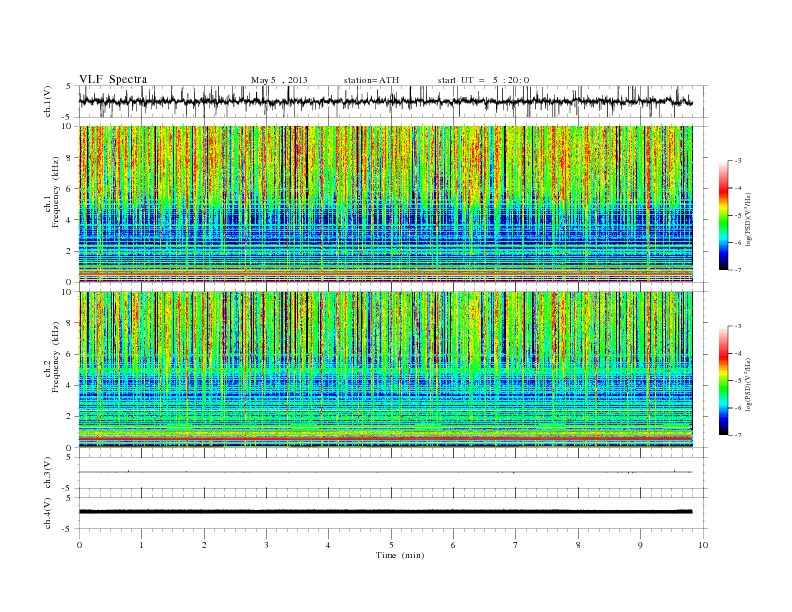Click the '3' tick on the time axis
792x612 pixels.
[266, 545]
